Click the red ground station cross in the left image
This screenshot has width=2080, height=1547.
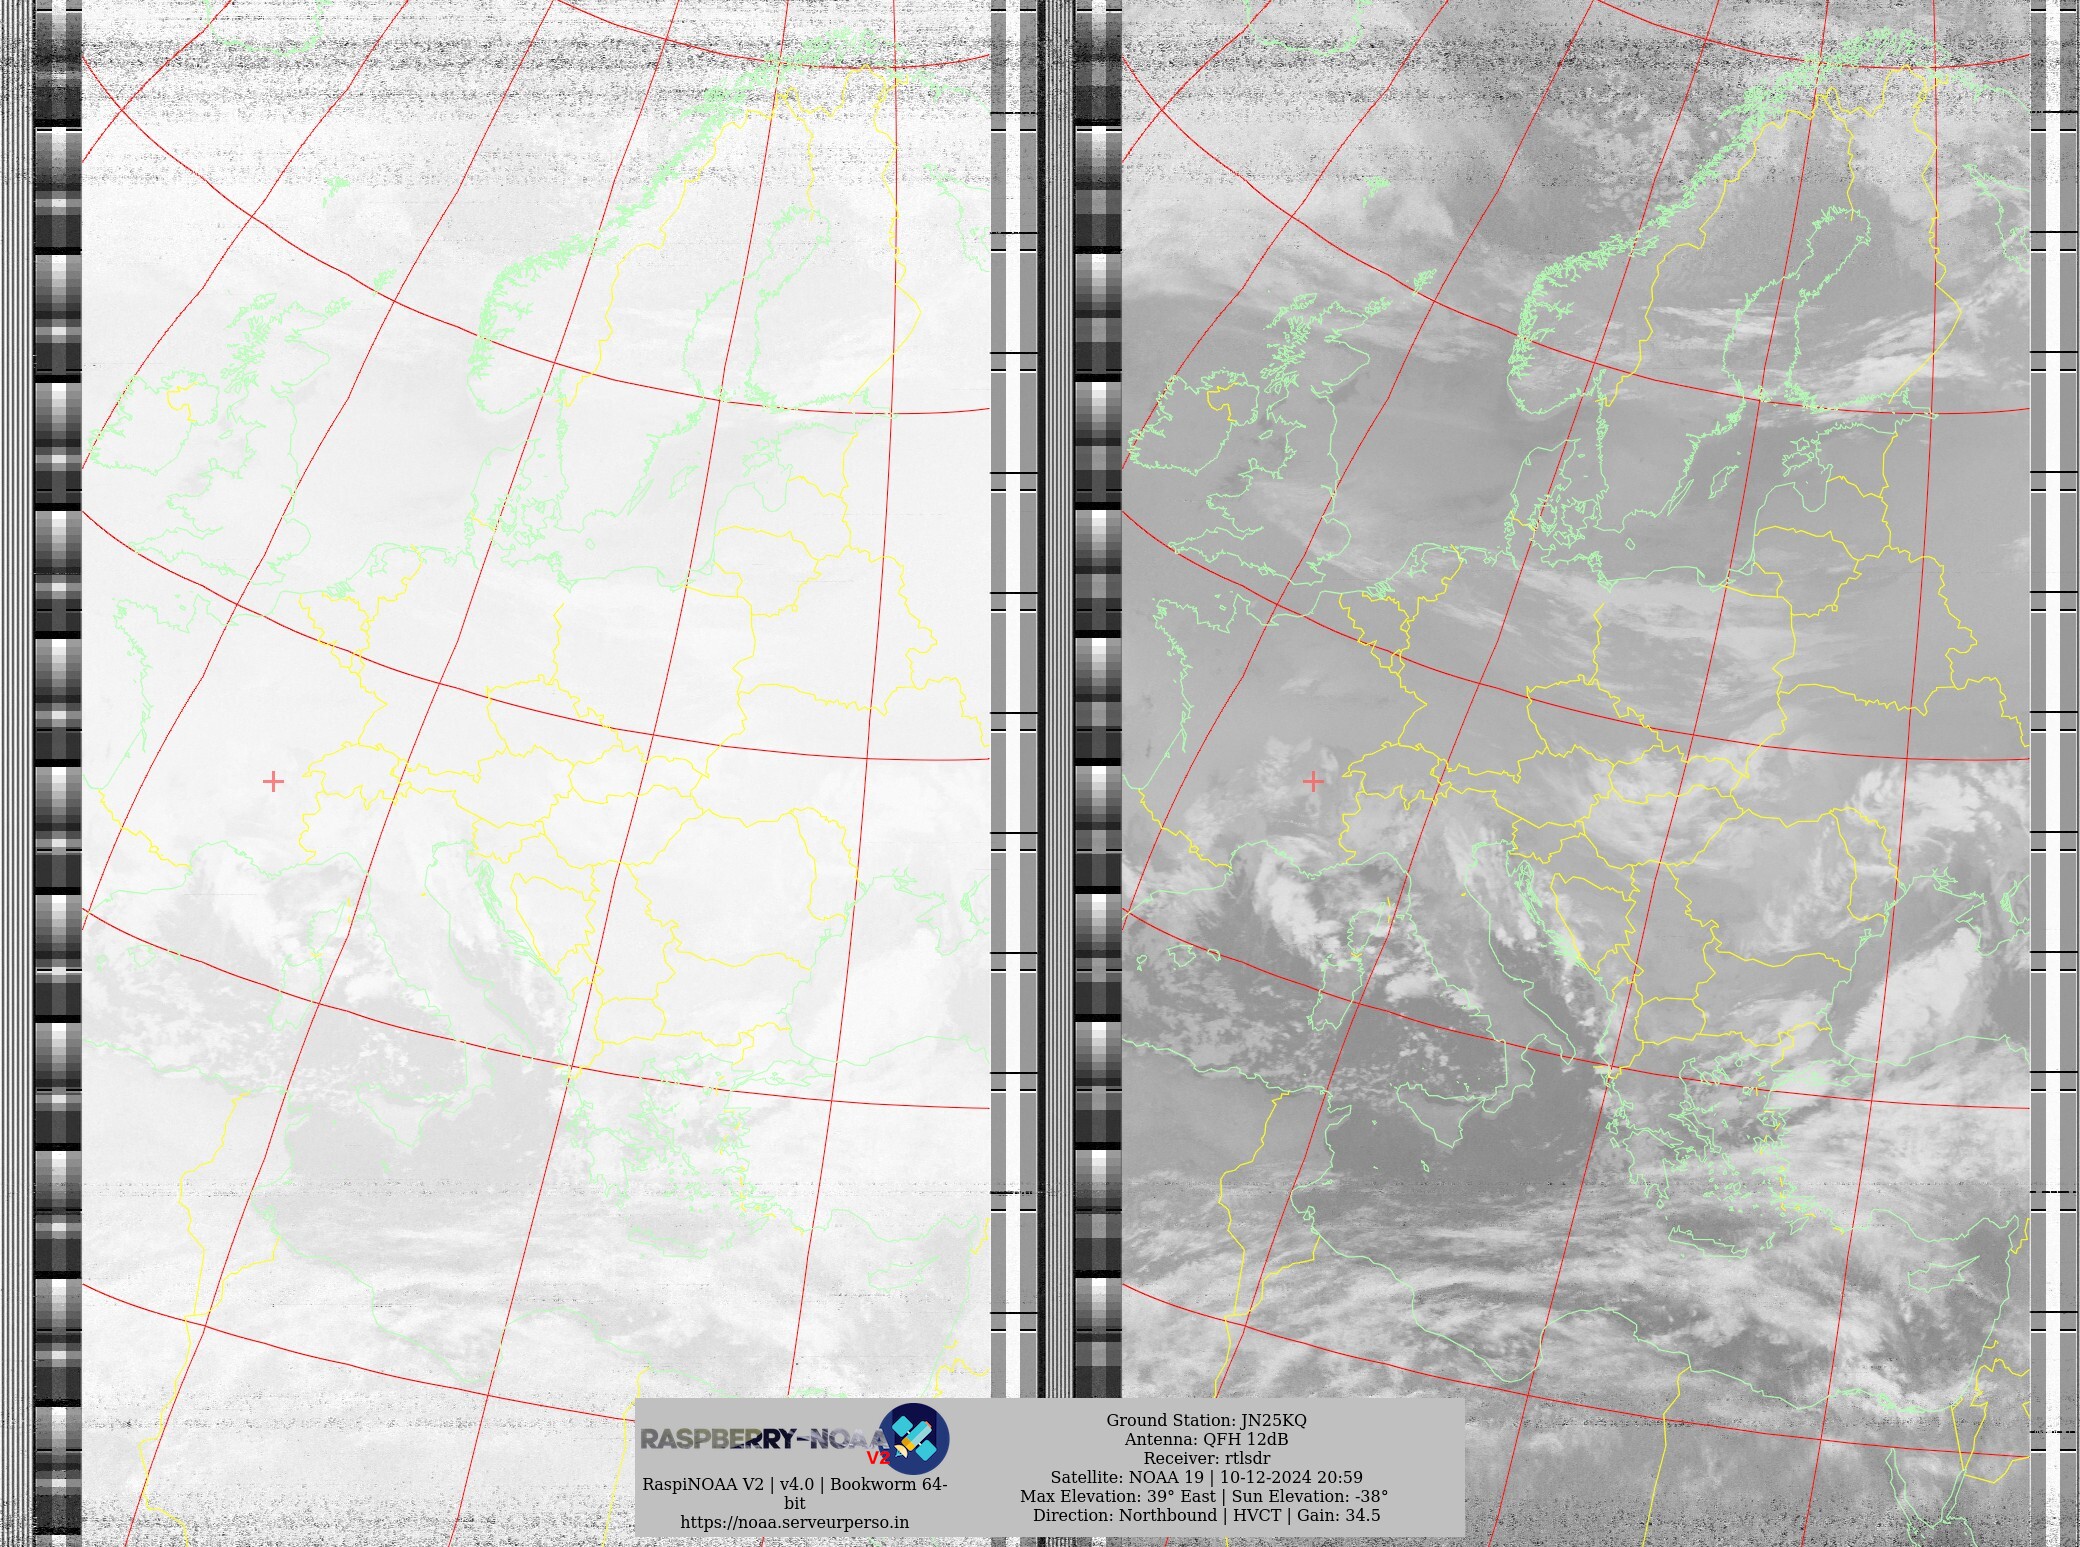point(273,781)
